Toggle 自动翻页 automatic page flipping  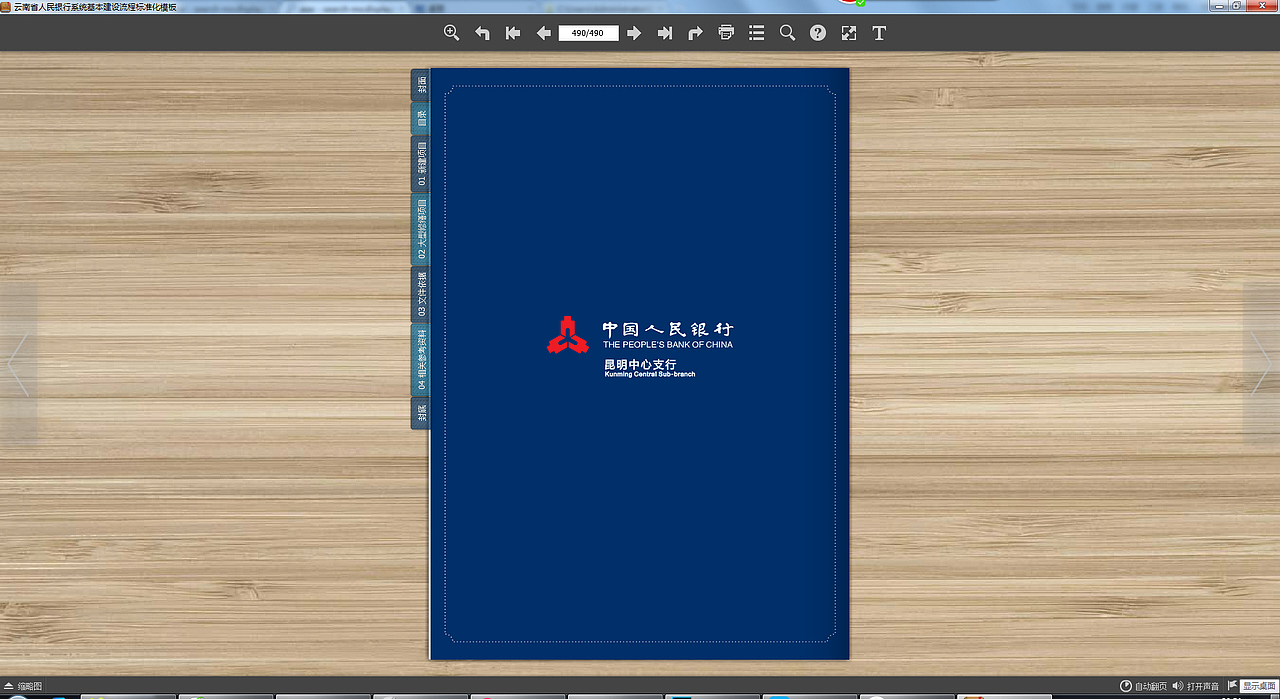(1143, 686)
